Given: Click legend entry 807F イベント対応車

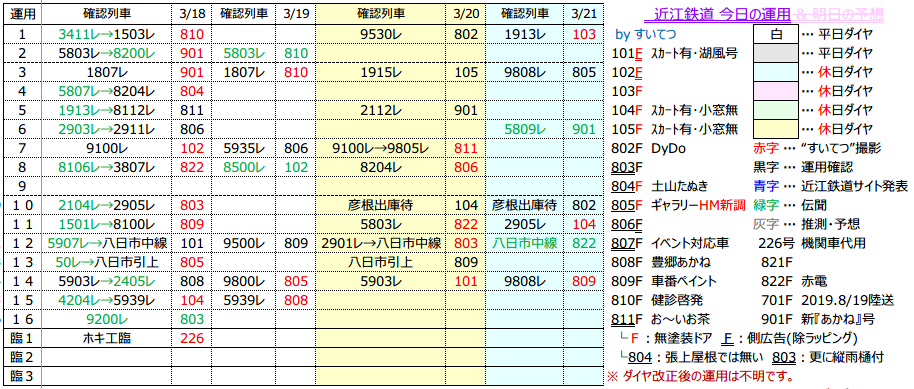Looking at the screenshot, I should click(671, 243).
